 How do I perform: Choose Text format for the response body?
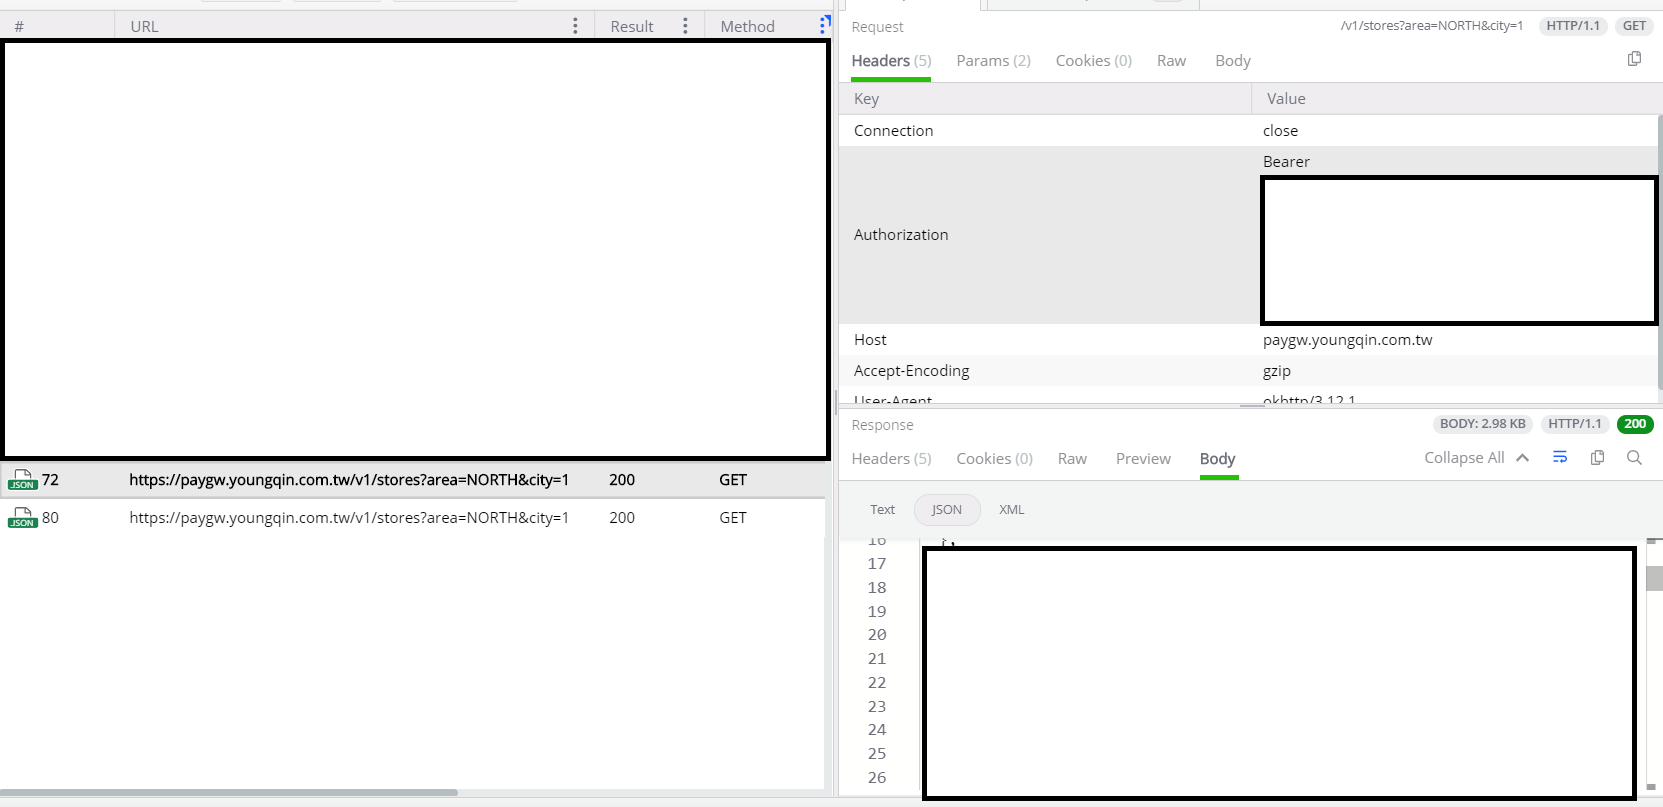[x=882, y=510]
